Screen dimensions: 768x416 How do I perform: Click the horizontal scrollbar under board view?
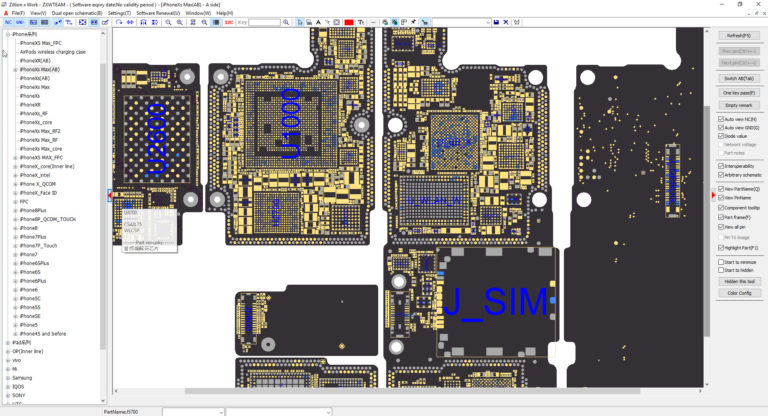pos(411,391)
